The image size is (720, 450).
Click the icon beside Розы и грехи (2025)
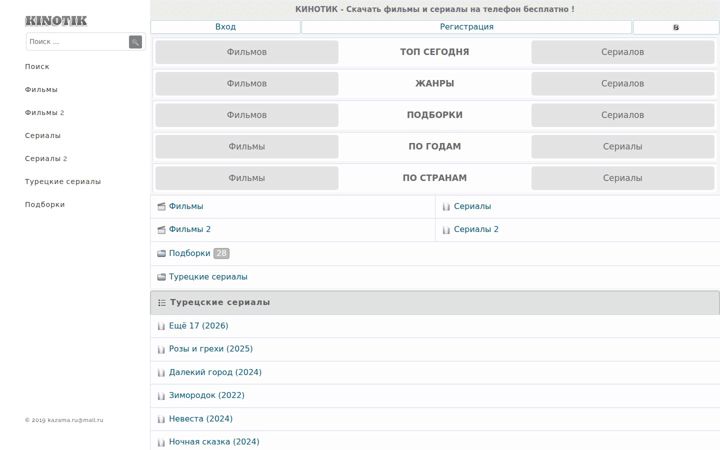point(161,349)
